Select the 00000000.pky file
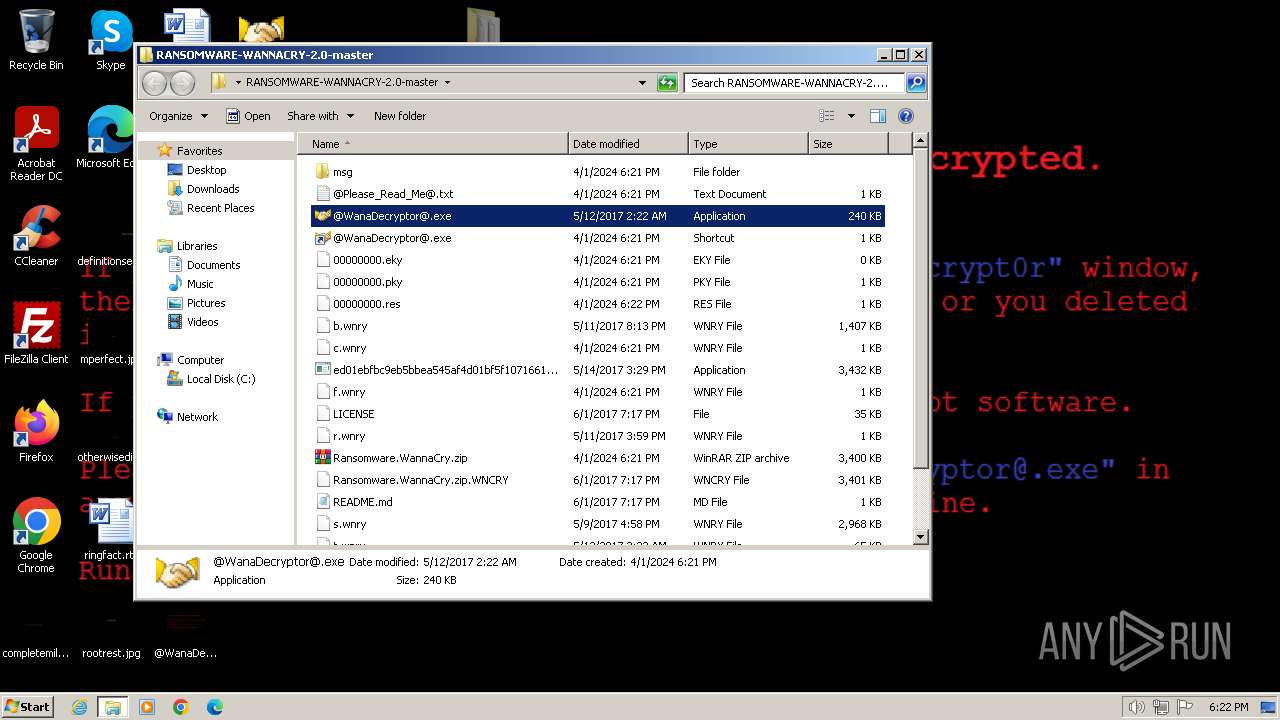Screen dimensions: 1280x720 pos(598,282)
